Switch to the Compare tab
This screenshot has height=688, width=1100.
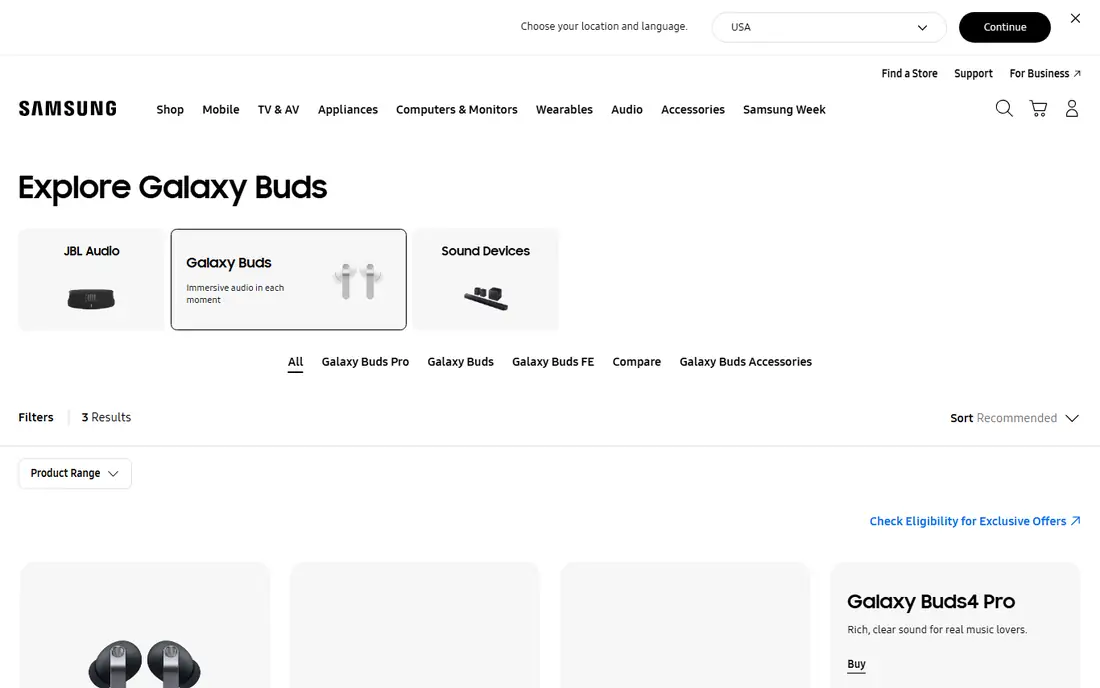pos(636,362)
